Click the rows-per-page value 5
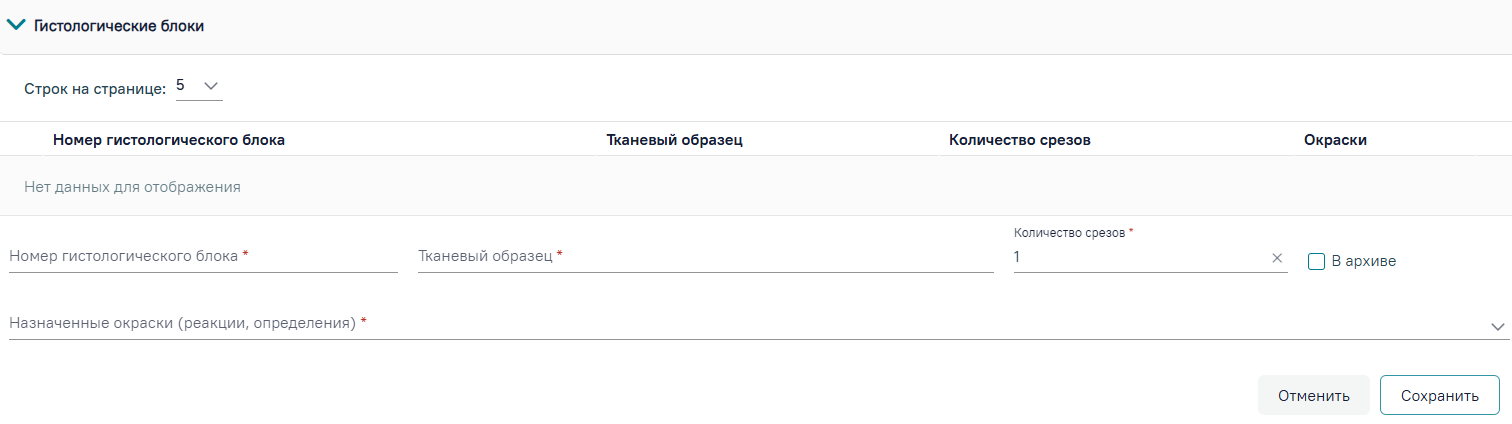This screenshot has width=1512, height=424. click(181, 86)
